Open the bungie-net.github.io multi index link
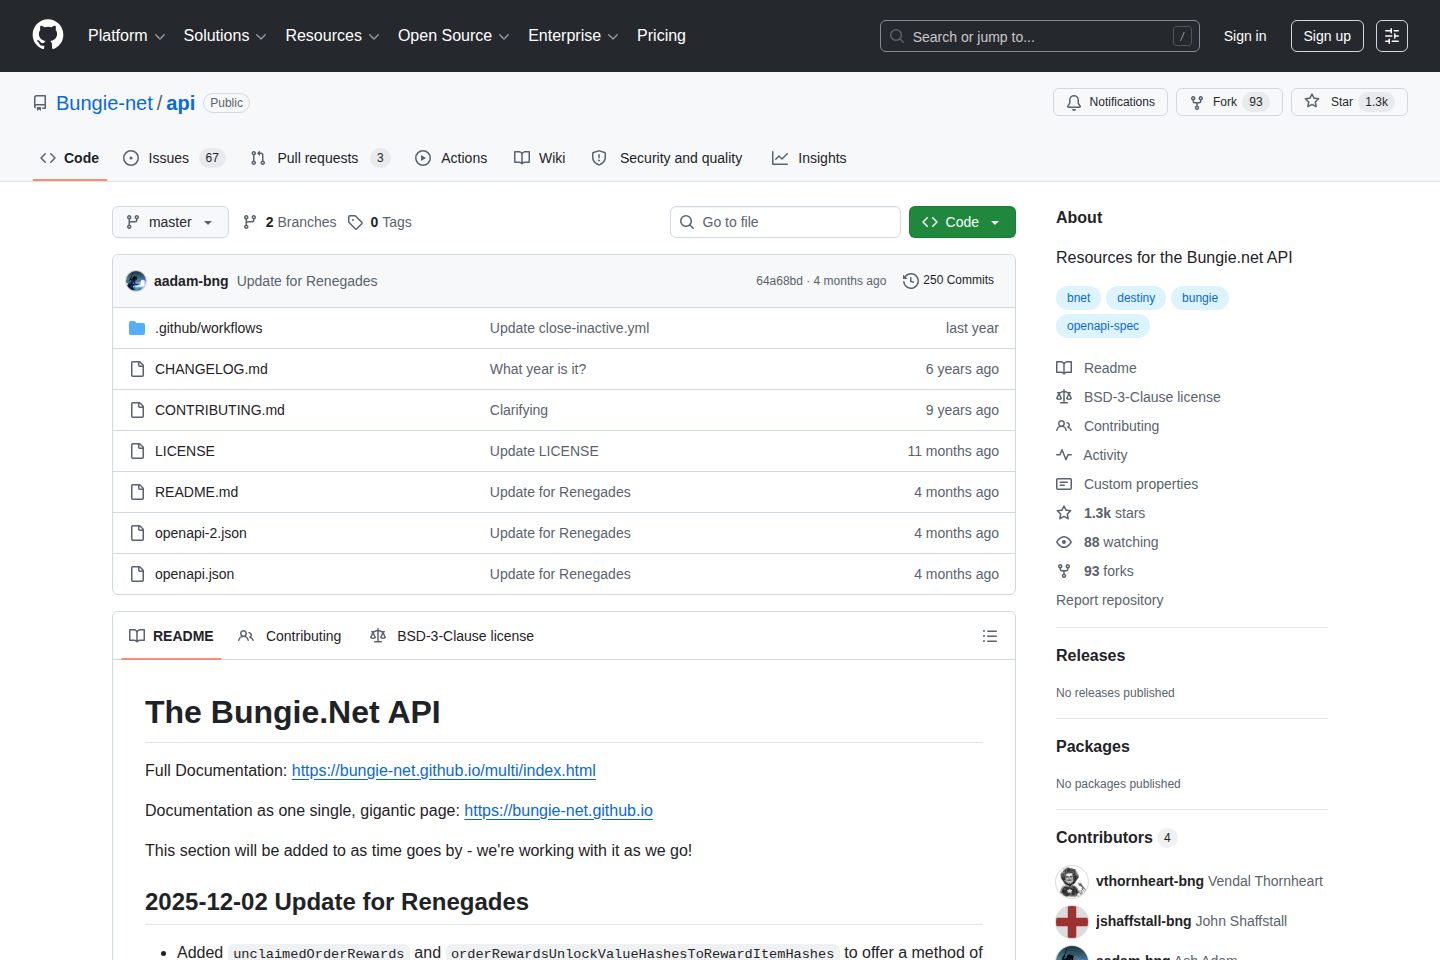 click(443, 770)
